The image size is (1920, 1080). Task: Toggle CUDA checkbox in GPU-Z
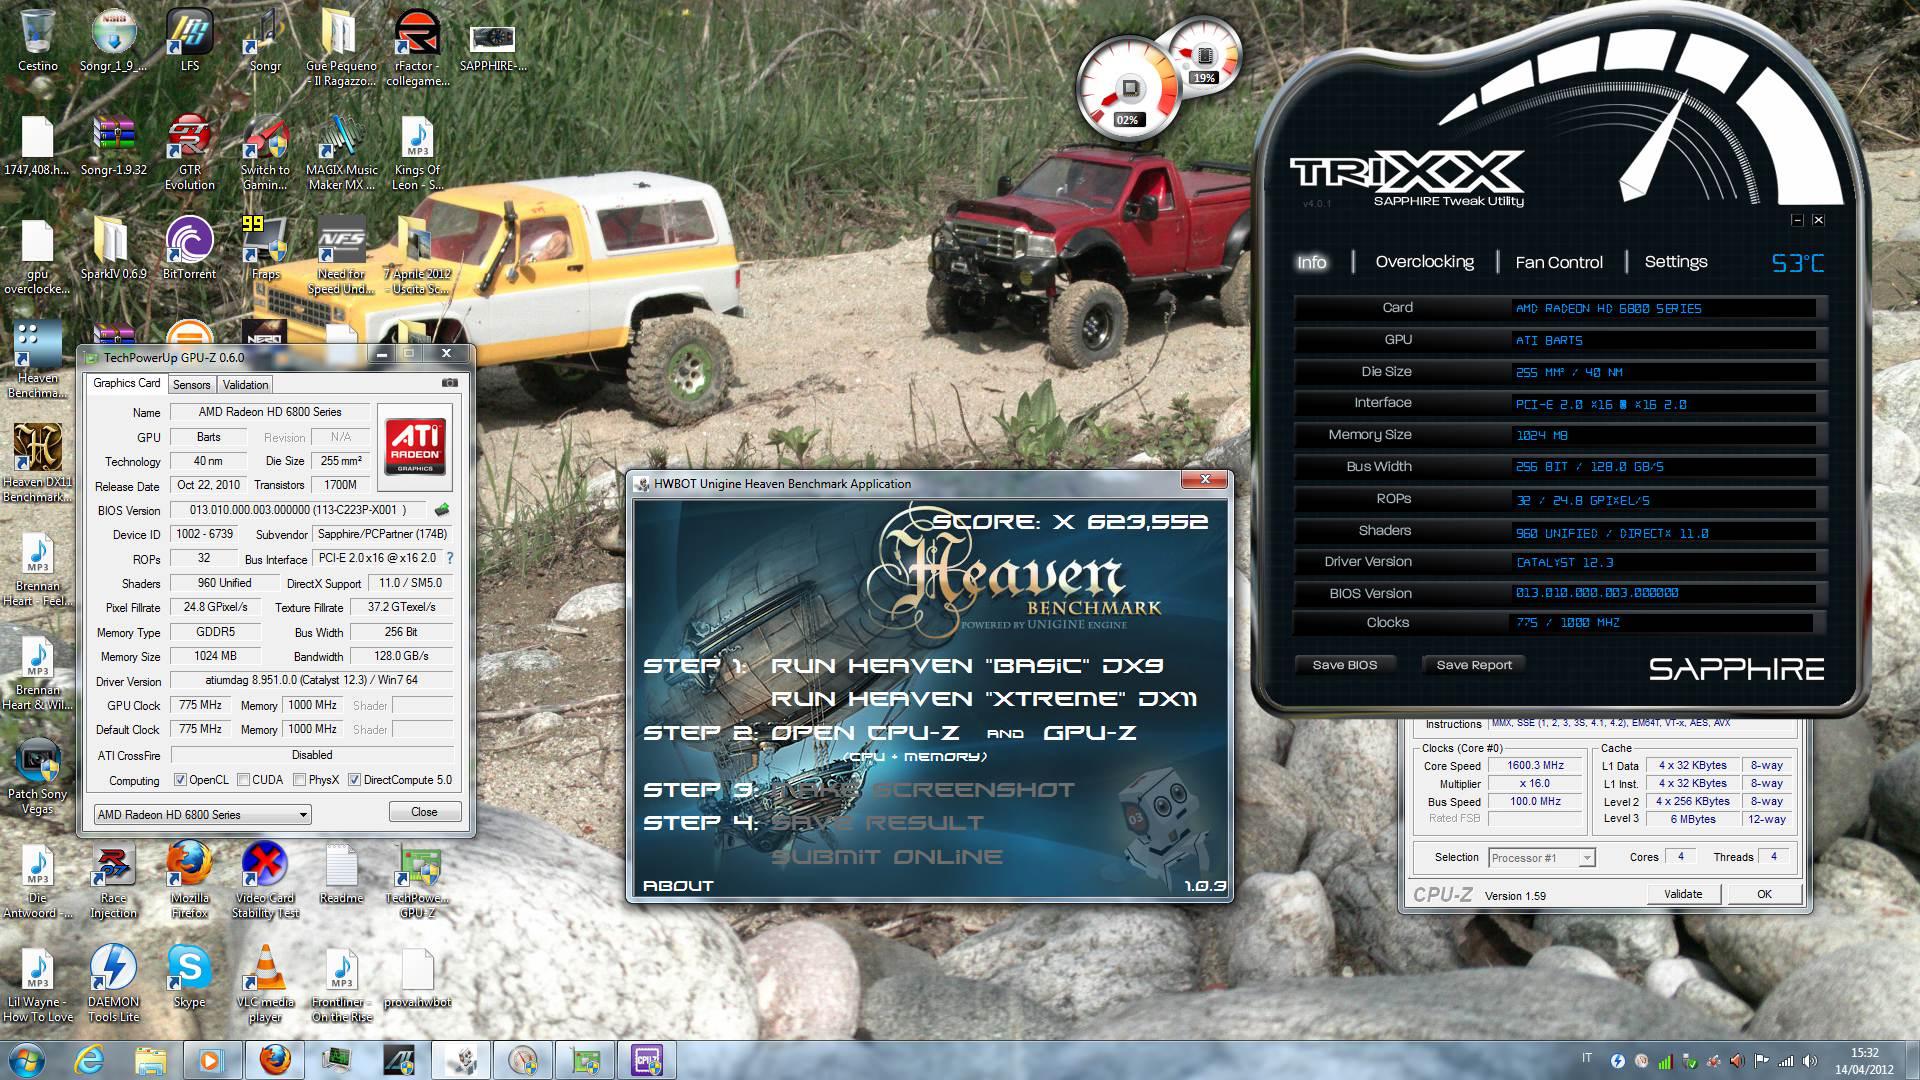coord(242,780)
